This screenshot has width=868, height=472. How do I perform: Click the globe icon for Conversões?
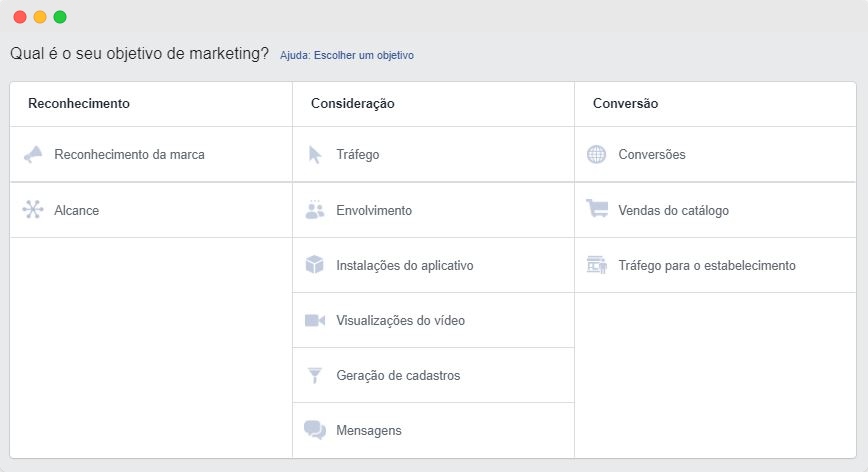pos(596,154)
